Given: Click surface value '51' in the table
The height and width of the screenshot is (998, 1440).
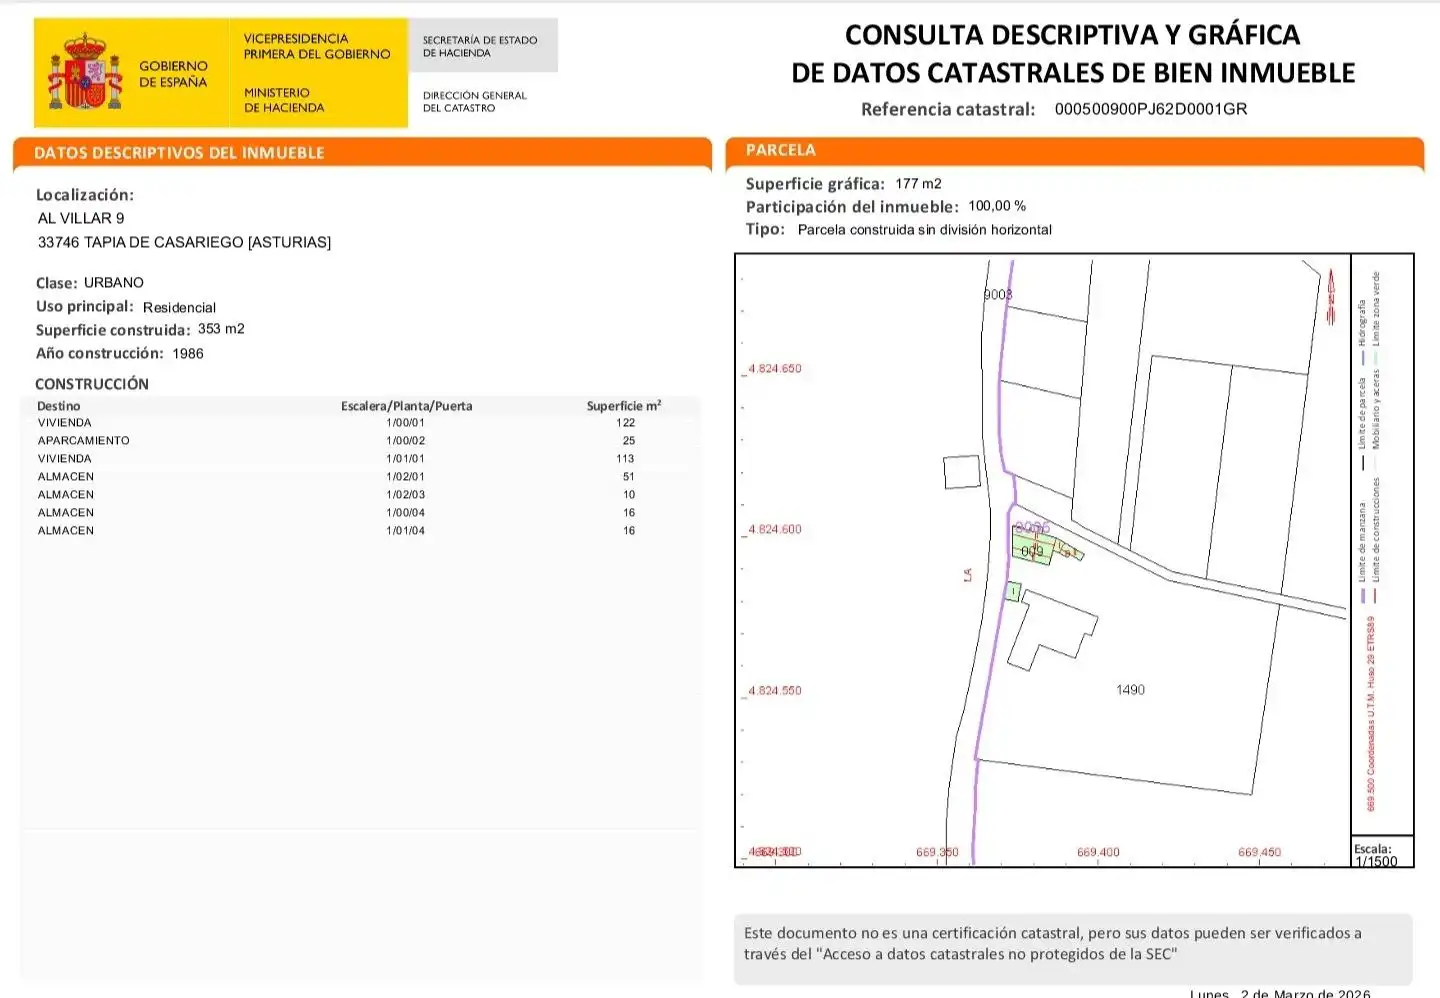Looking at the screenshot, I should 629,477.
